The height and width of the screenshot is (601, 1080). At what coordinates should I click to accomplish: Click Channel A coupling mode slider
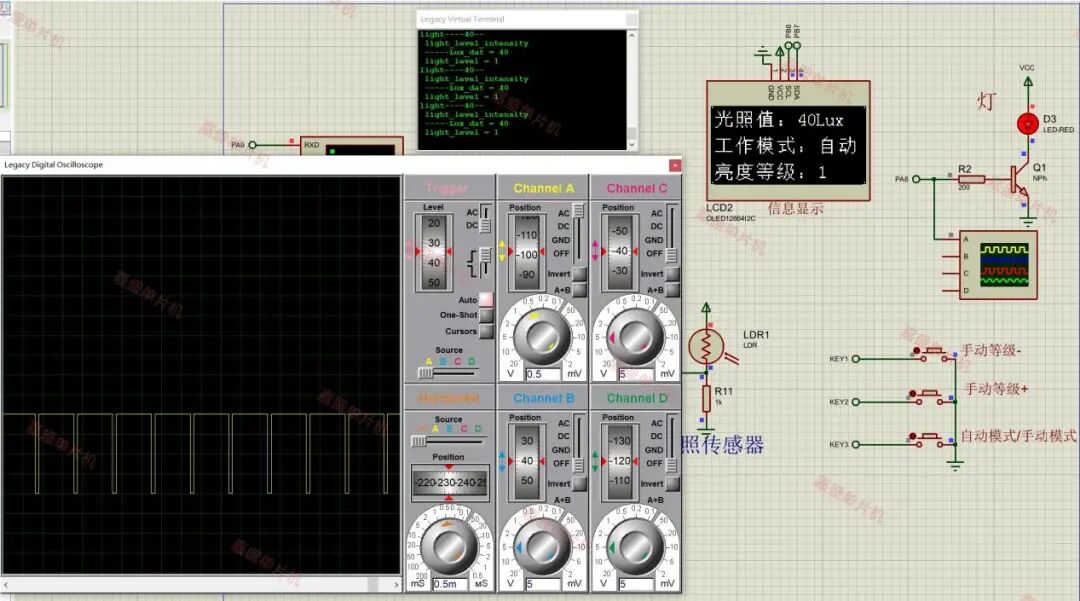click(579, 233)
